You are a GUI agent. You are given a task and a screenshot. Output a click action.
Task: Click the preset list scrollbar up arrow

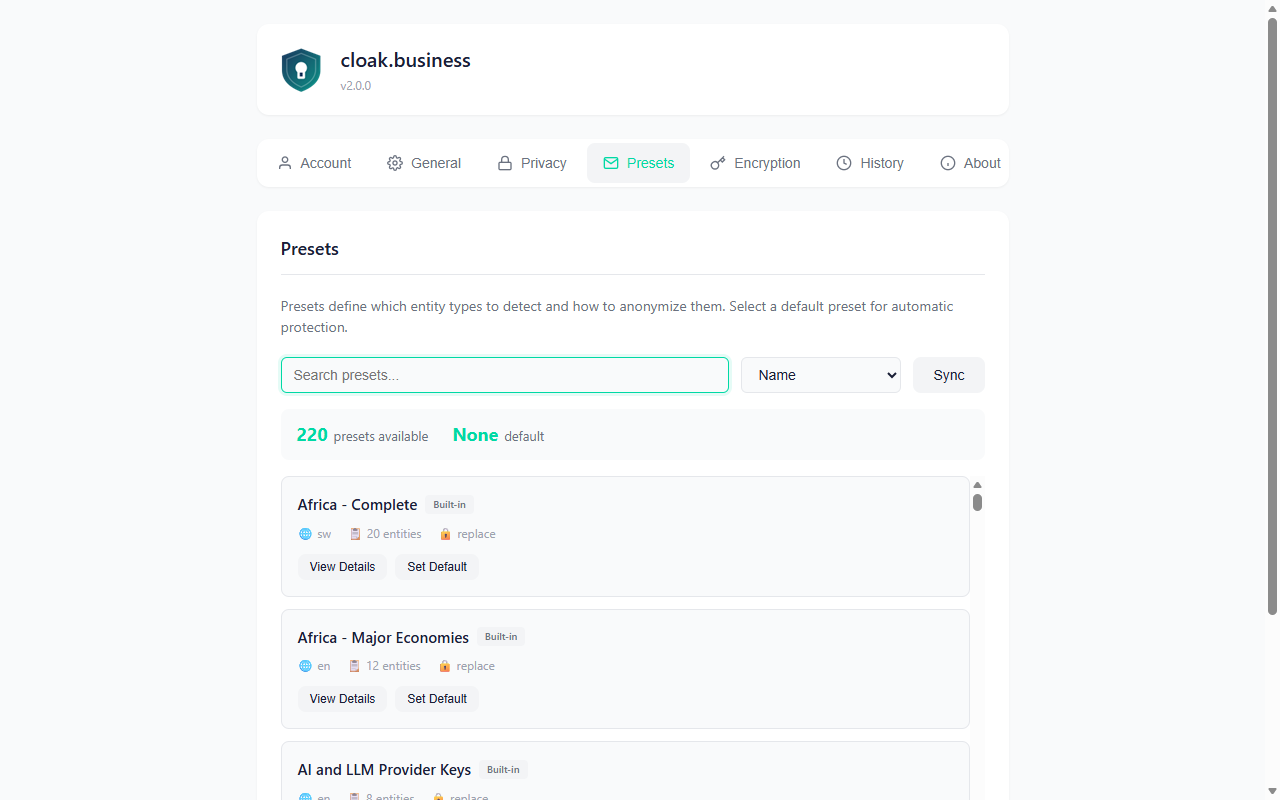977,485
